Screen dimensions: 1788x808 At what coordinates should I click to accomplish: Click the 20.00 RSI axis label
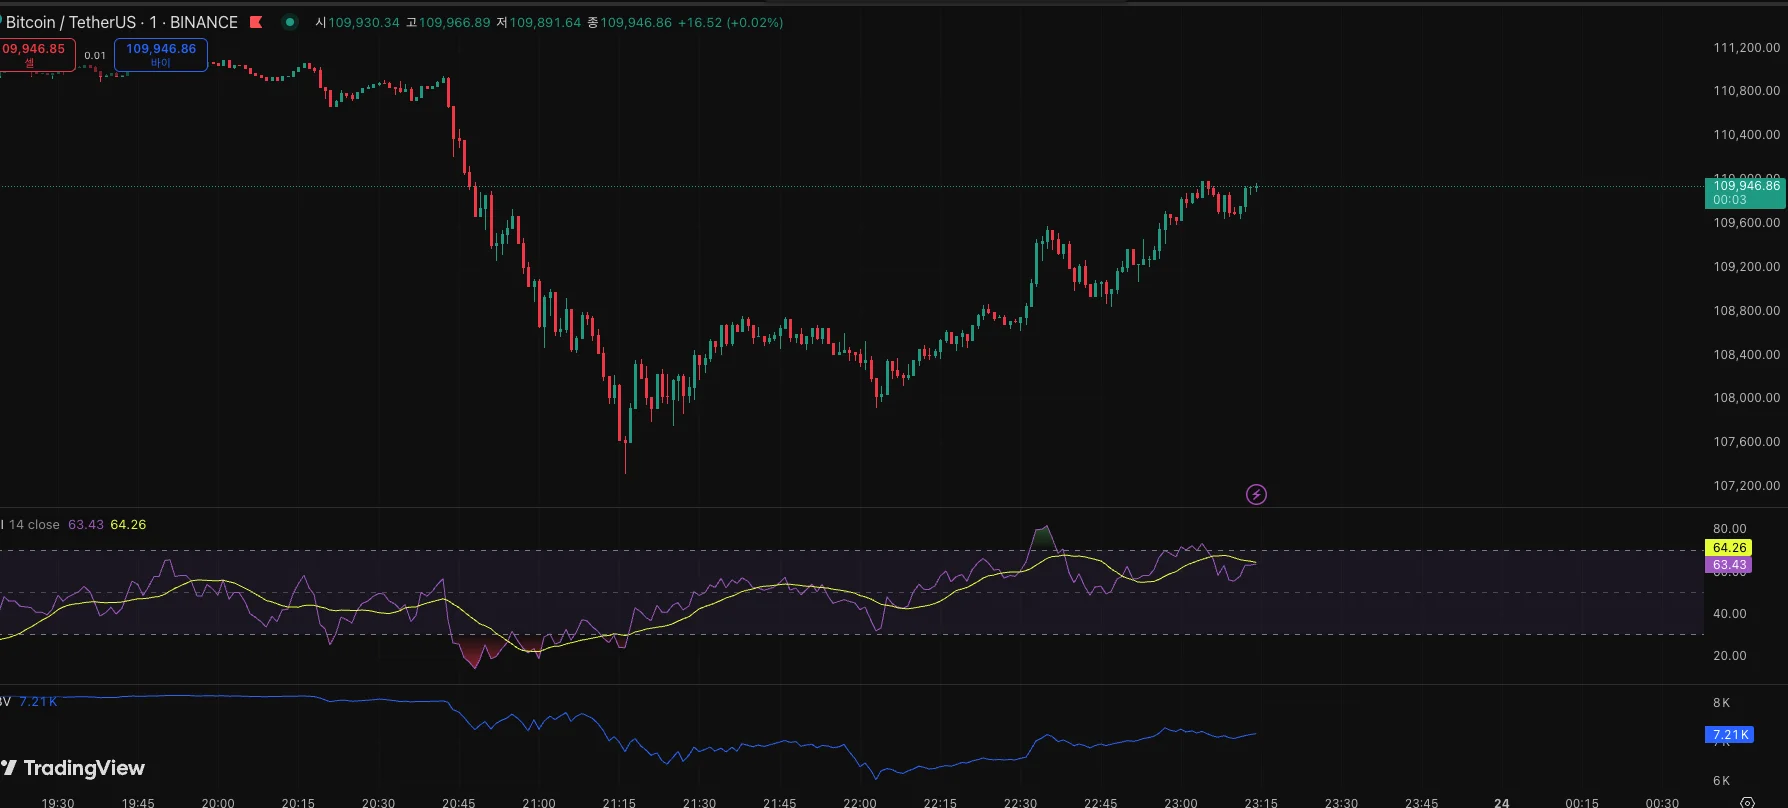1730,656
